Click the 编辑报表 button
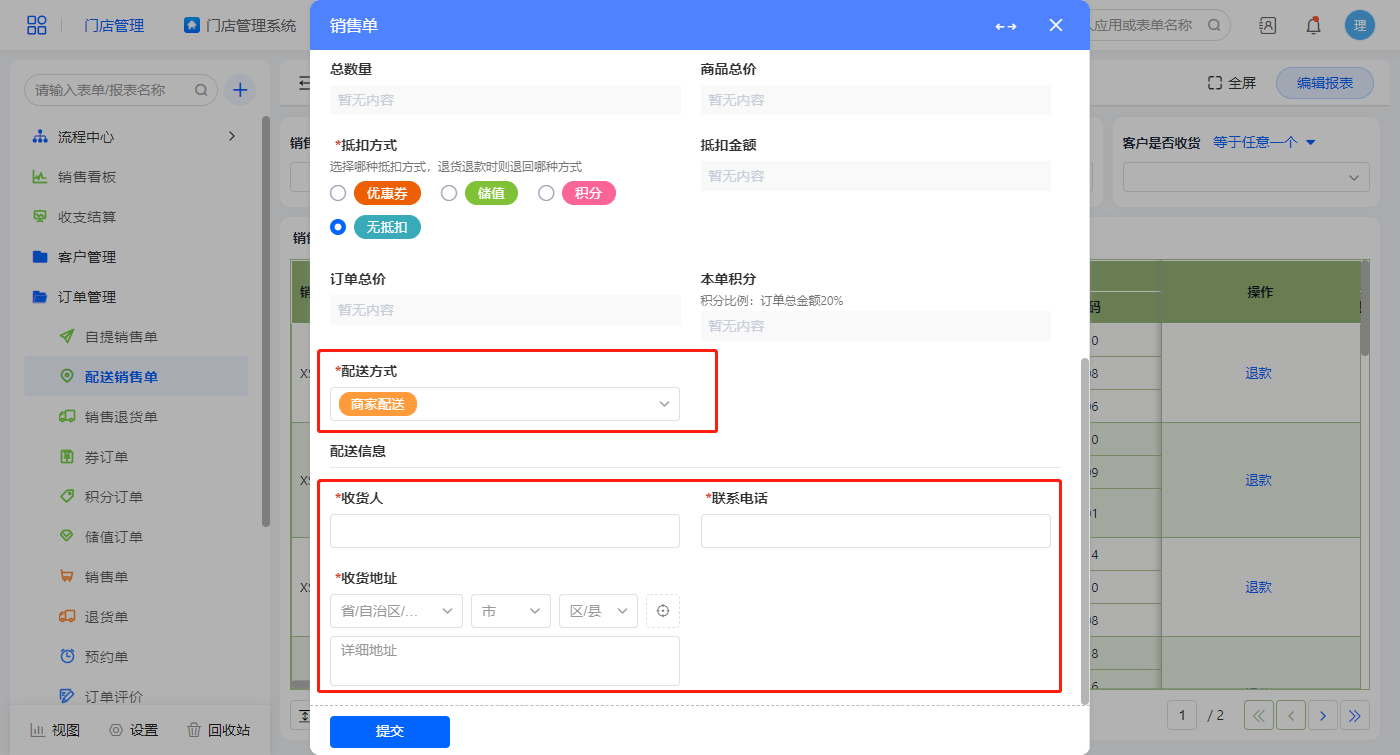The width and height of the screenshot is (1400, 755). tap(1324, 84)
